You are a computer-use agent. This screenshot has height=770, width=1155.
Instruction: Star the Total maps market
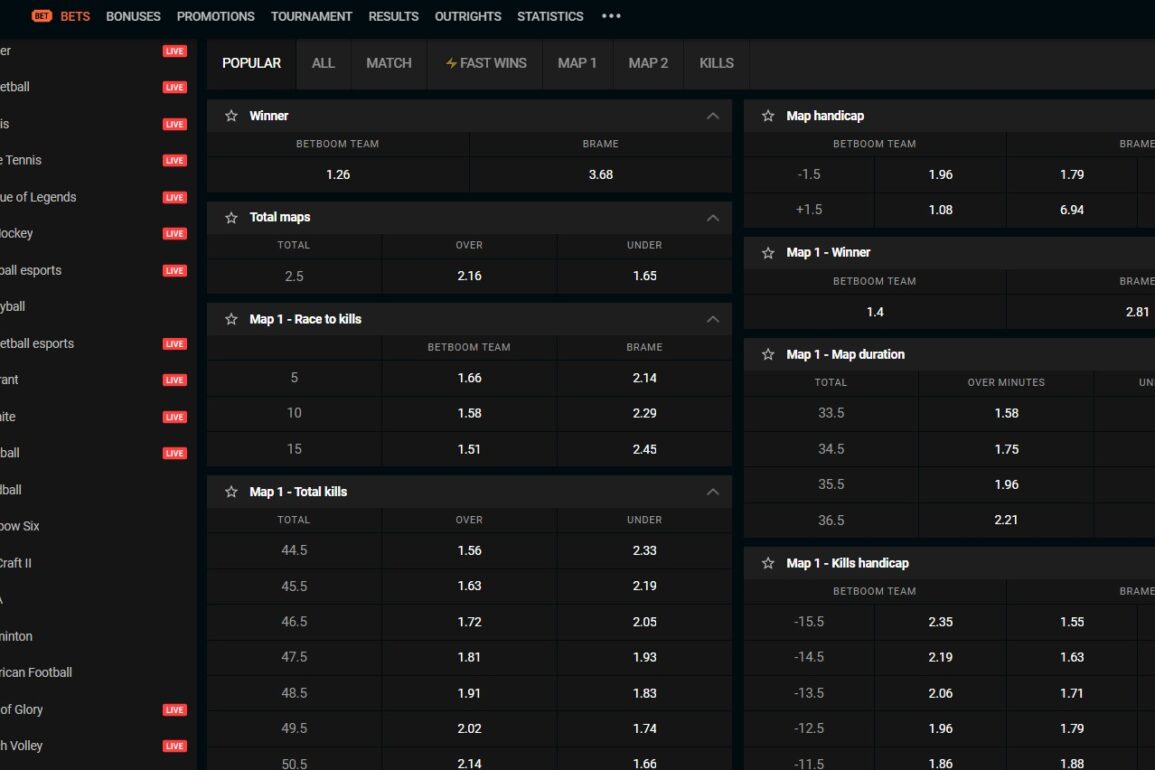231,218
